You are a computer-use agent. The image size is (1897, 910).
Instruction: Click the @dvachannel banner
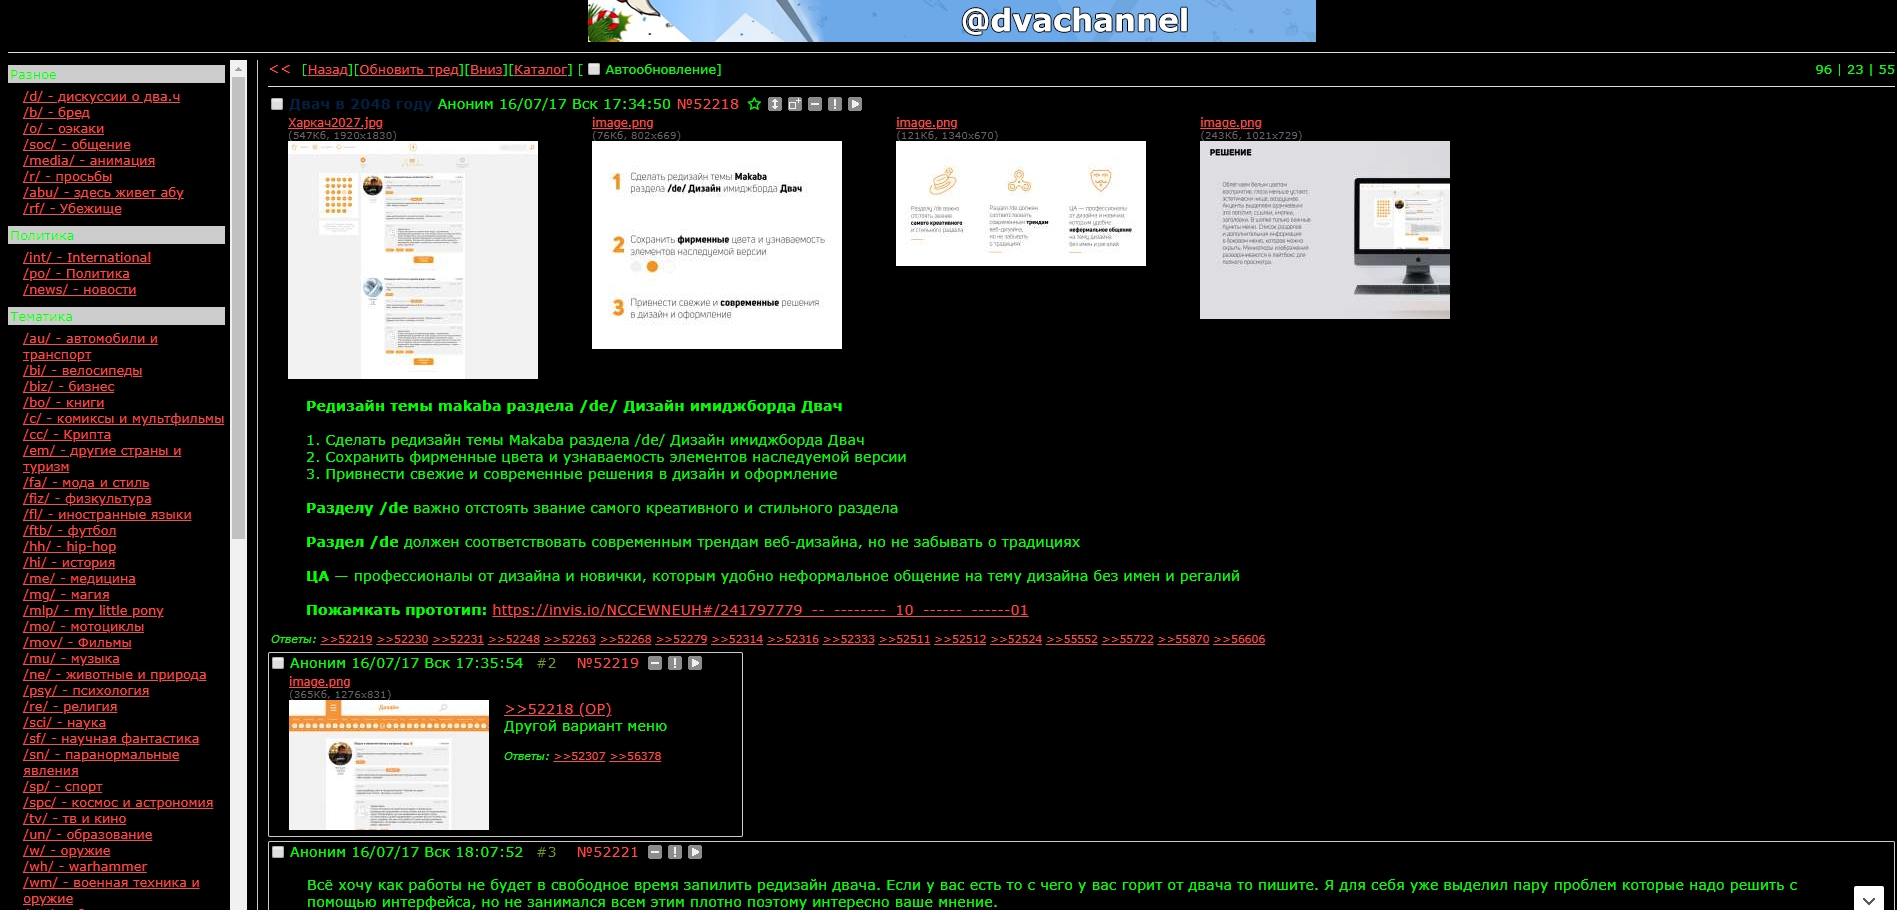pos(952,21)
